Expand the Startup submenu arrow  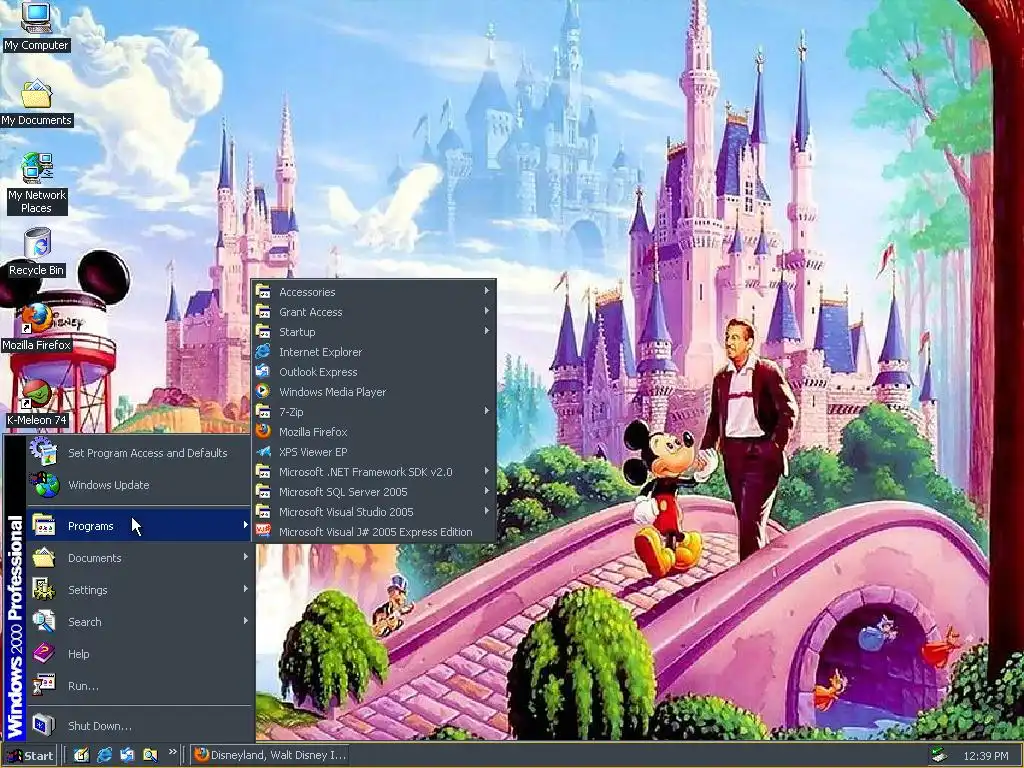[487, 331]
